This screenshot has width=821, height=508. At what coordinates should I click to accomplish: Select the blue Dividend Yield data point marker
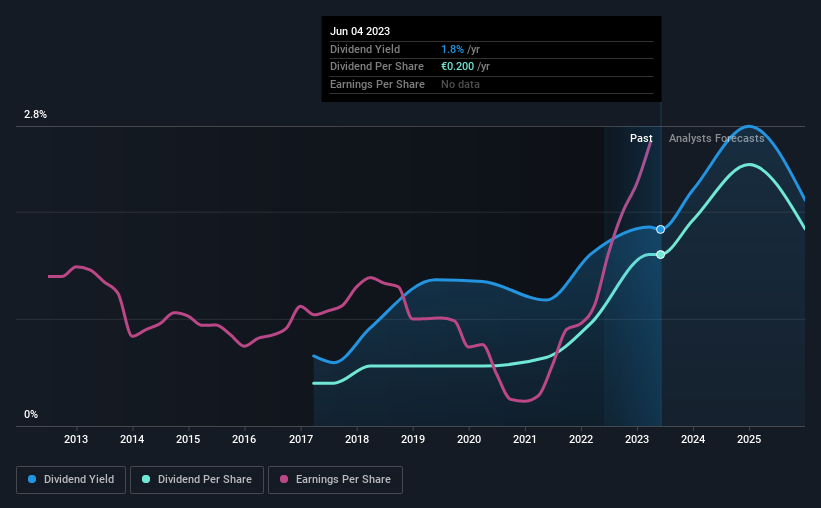click(x=661, y=229)
